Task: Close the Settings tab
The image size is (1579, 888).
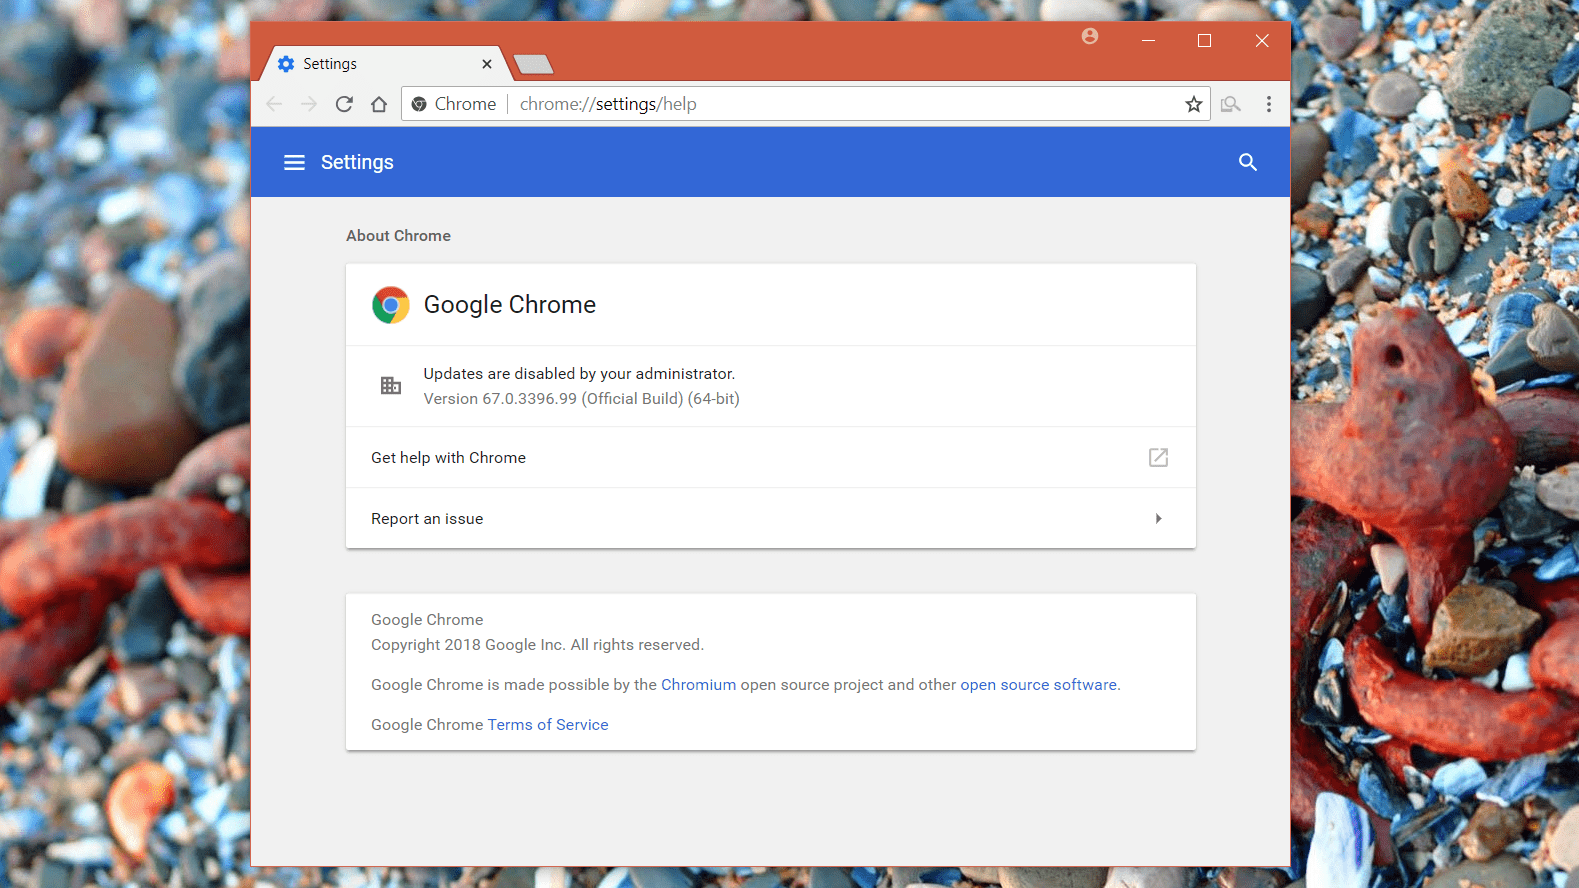Action: tap(487, 64)
